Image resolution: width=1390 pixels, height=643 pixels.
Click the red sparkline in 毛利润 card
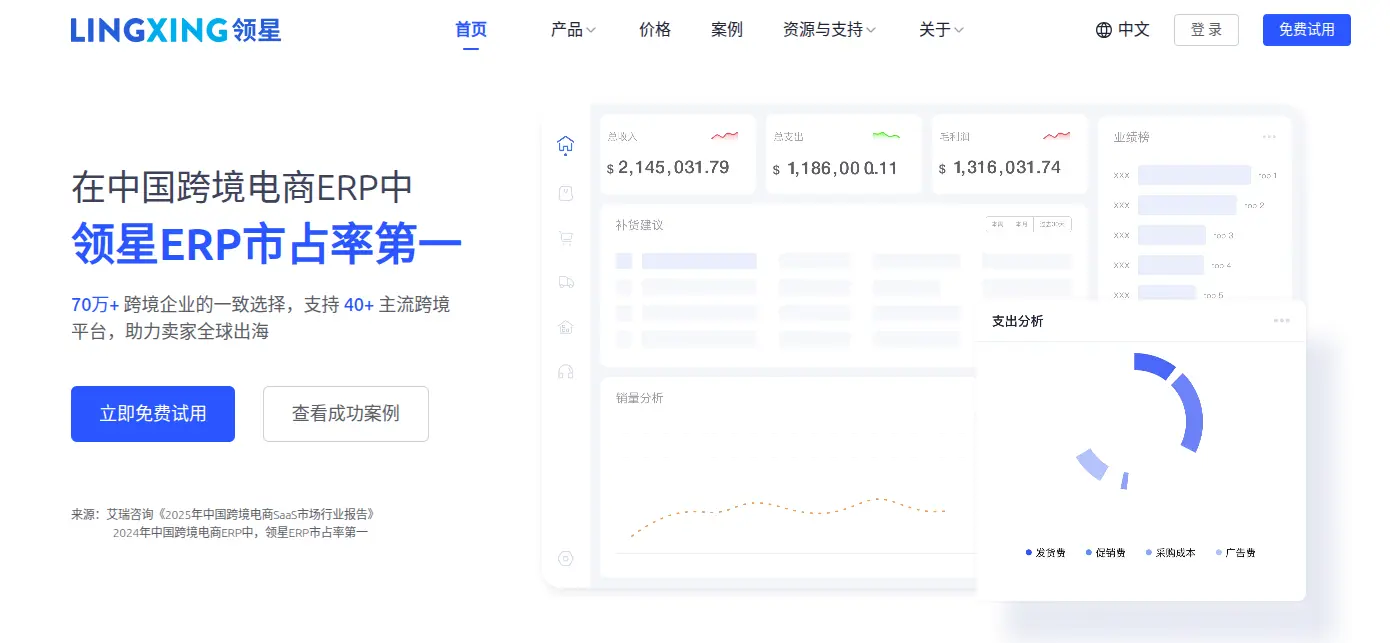1056,135
